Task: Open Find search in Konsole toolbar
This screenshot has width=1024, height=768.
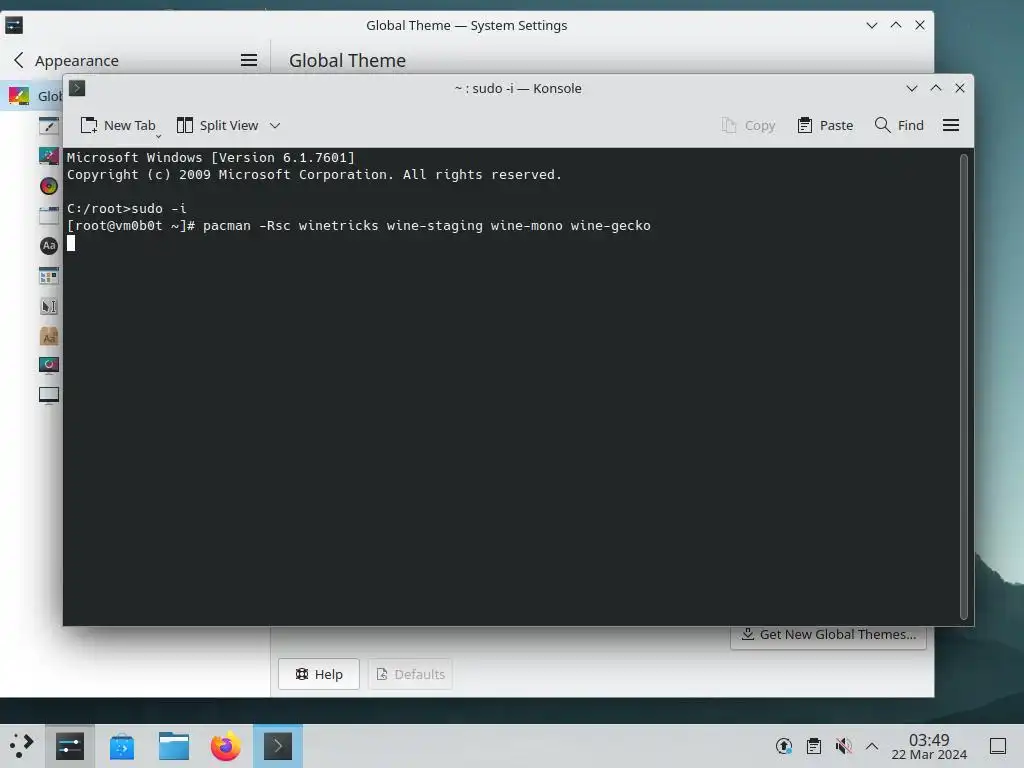Action: pos(899,125)
